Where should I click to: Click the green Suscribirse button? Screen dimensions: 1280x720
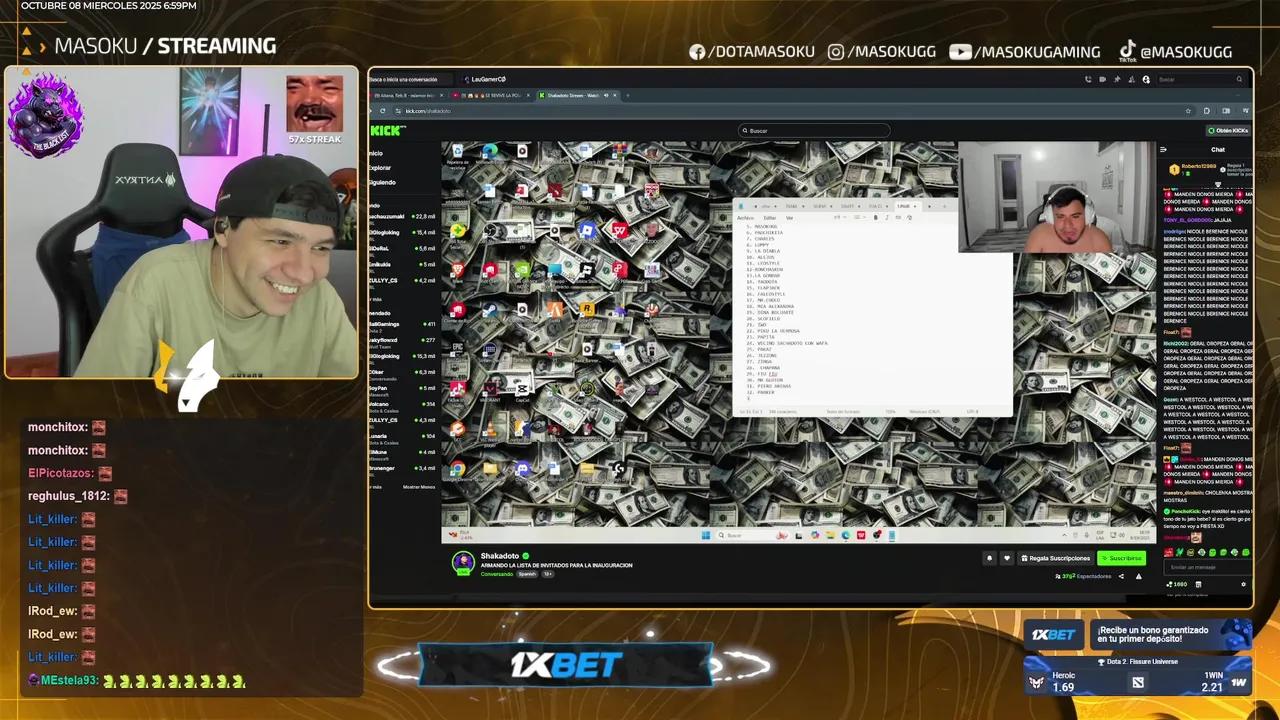click(1121, 558)
